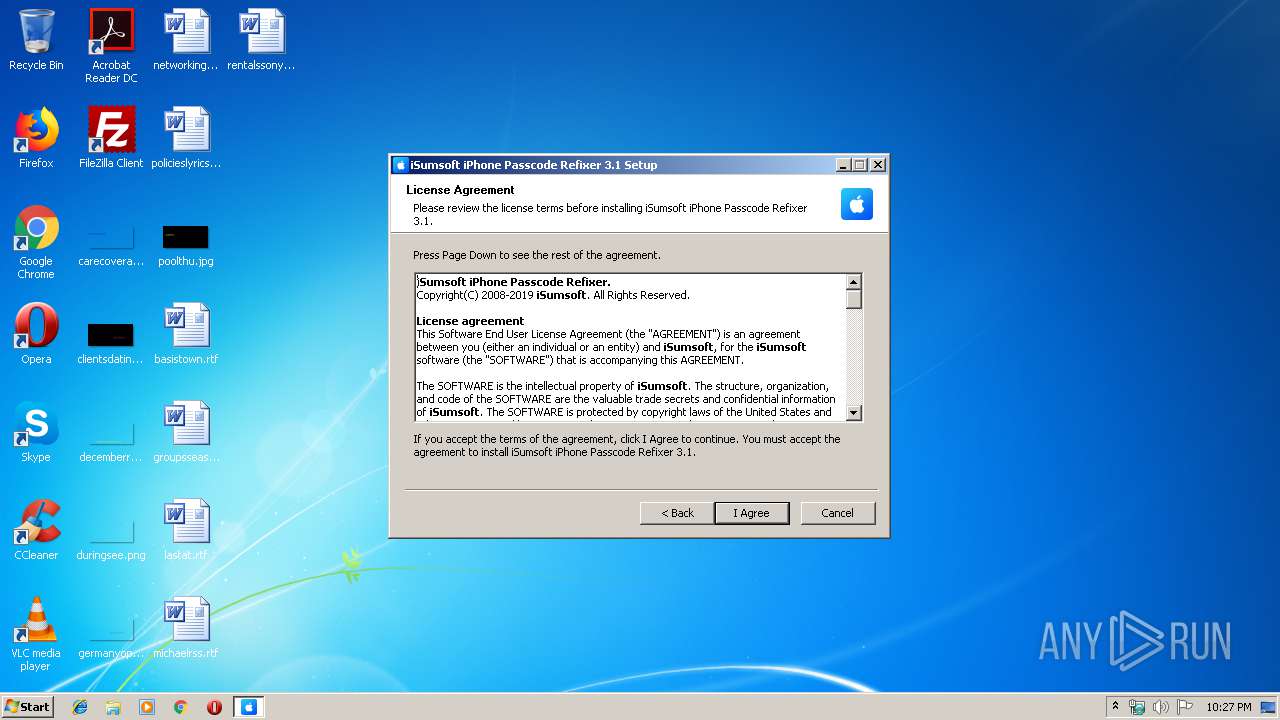Select the decemberr file icon
The height and width of the screenshot is (720, 1280).
click(x=111, y=440)
